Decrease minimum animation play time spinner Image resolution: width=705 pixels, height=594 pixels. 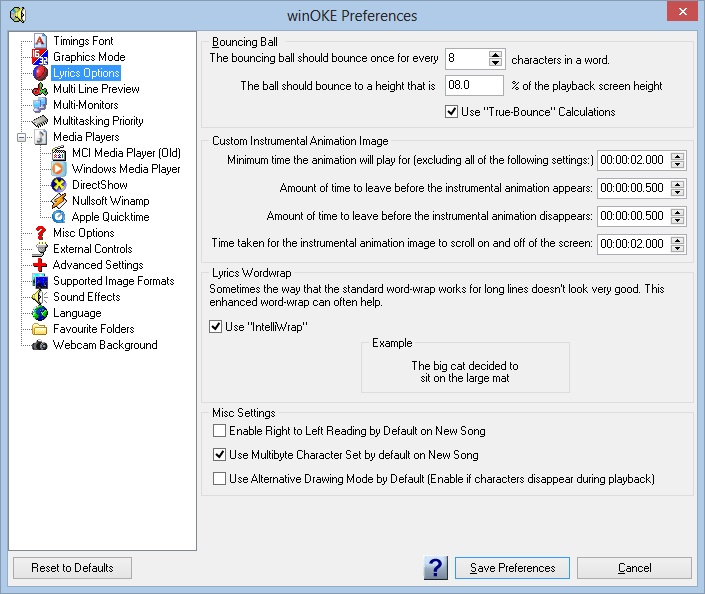pos(677,165)
